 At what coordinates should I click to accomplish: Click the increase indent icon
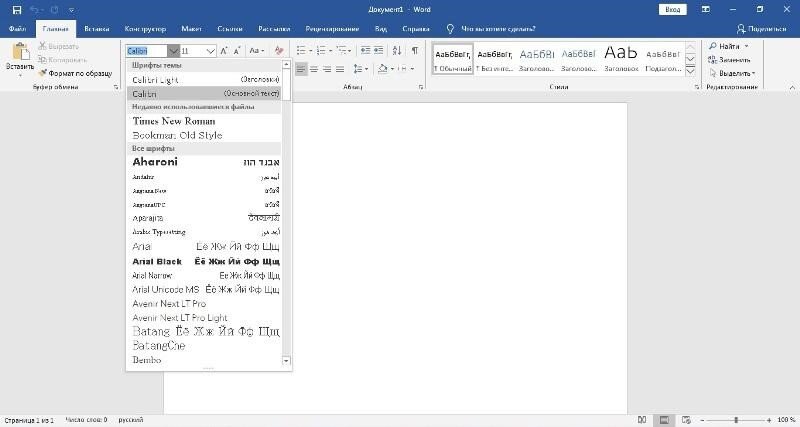pos(378,51)
